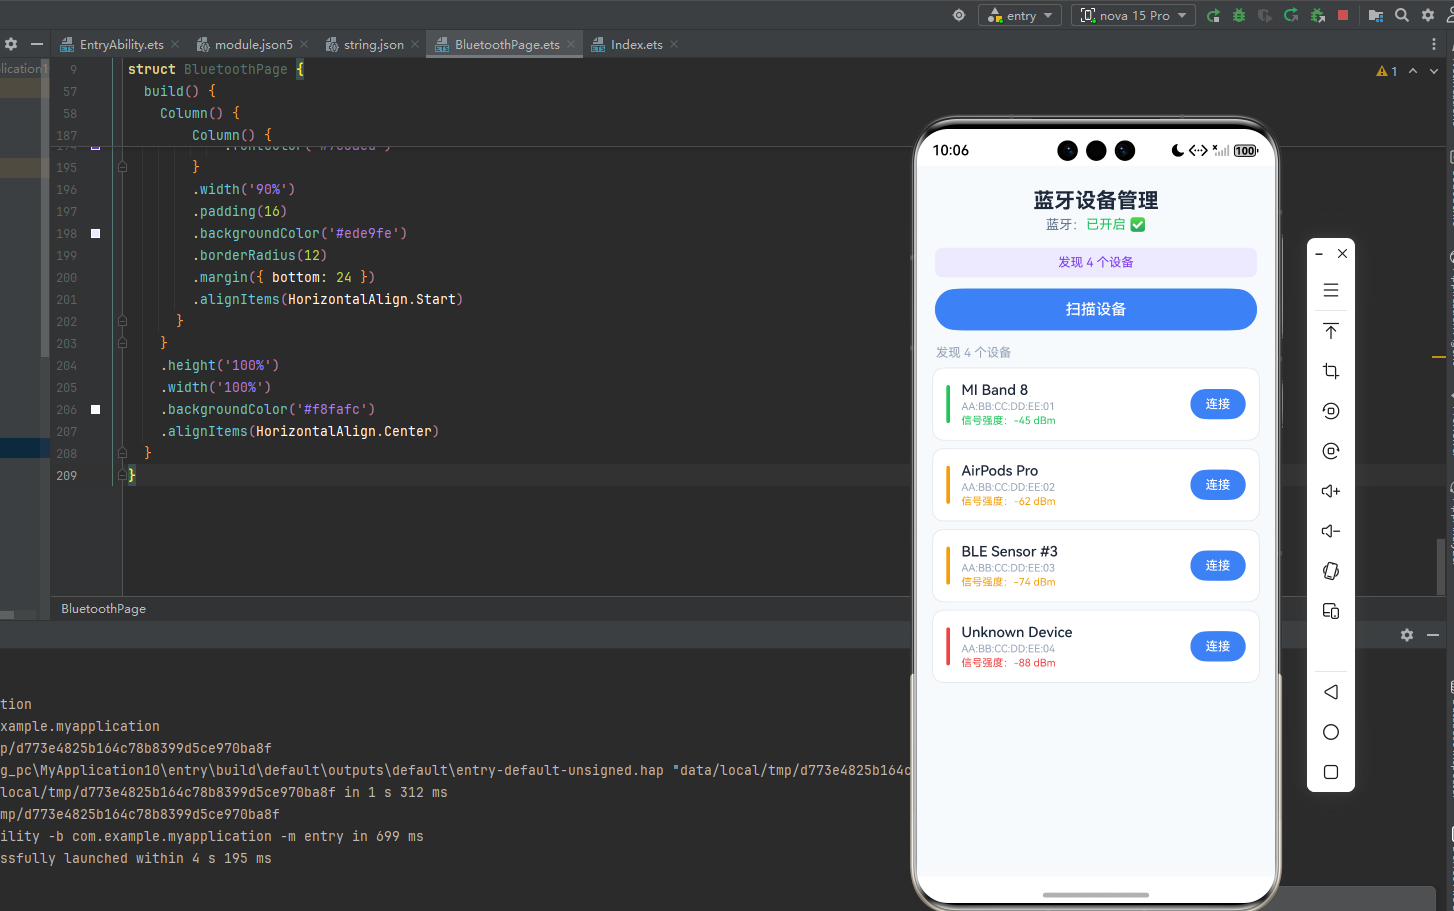Minimize the emulator sidebar toolbar
Image resolution: width=1454 pixels, height=911 pixels.
(x=1319, y=254)
